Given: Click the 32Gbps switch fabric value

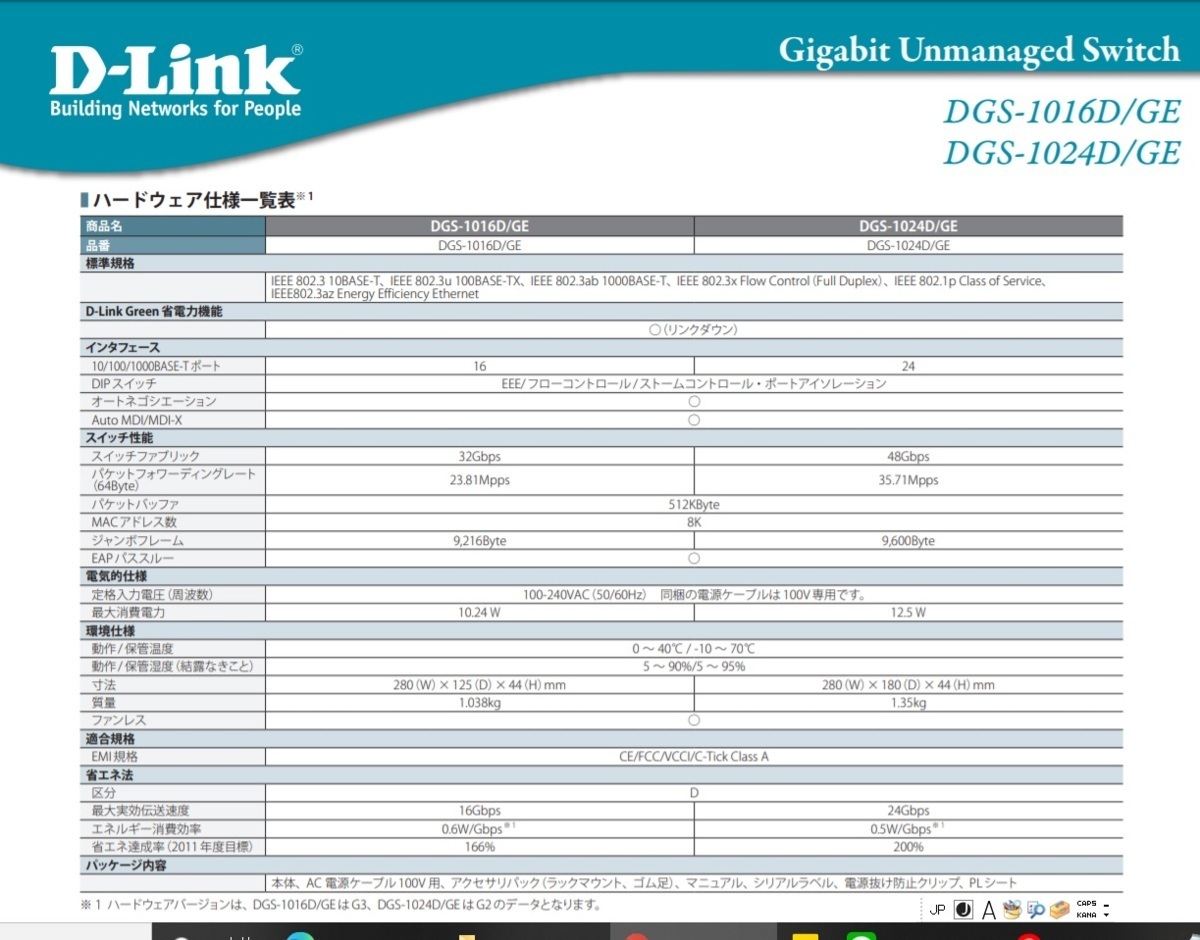Looking at the screenshot, I should tap(479, 457).
